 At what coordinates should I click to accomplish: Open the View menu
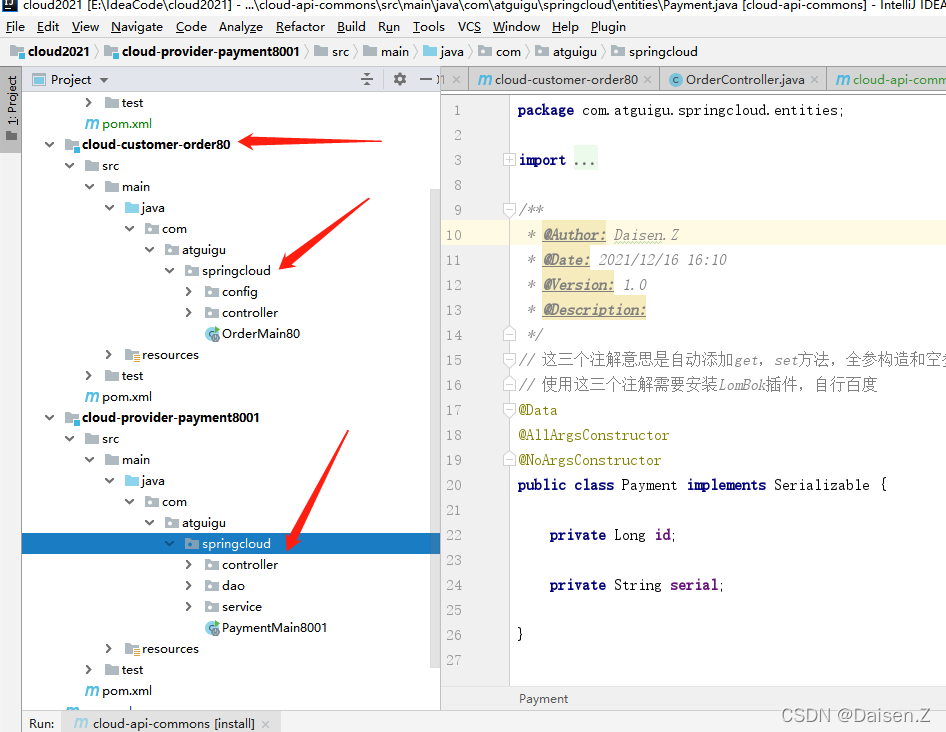(85, 27)
